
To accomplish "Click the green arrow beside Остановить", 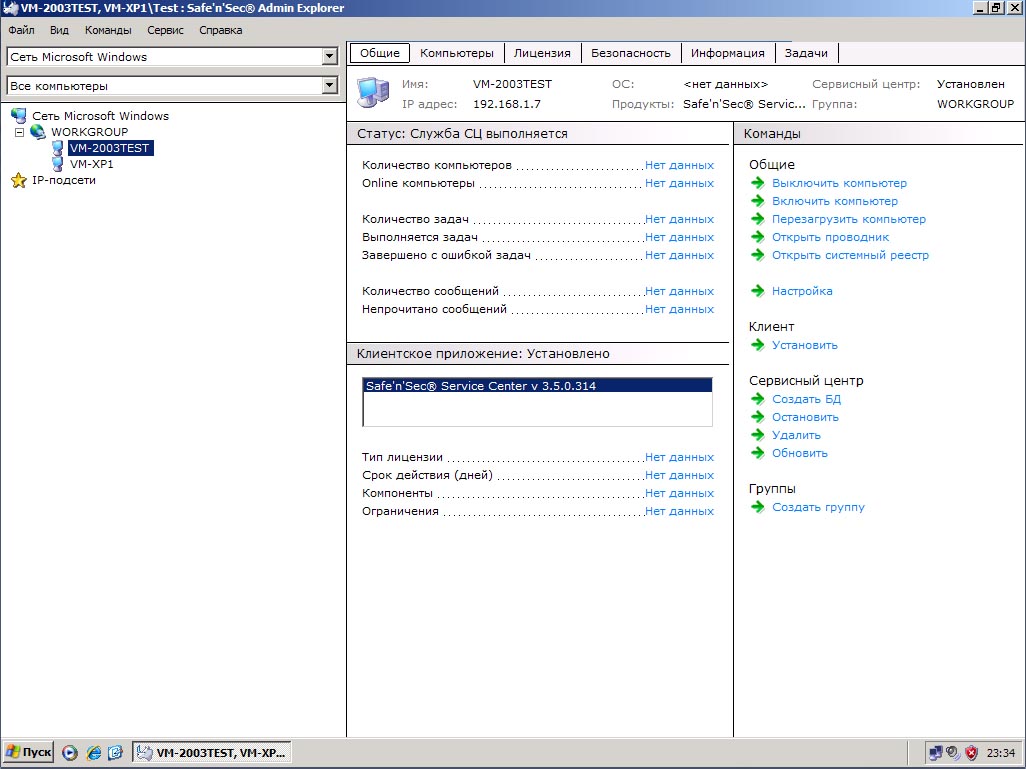I will pyautogui.click(x=758, y=417).
